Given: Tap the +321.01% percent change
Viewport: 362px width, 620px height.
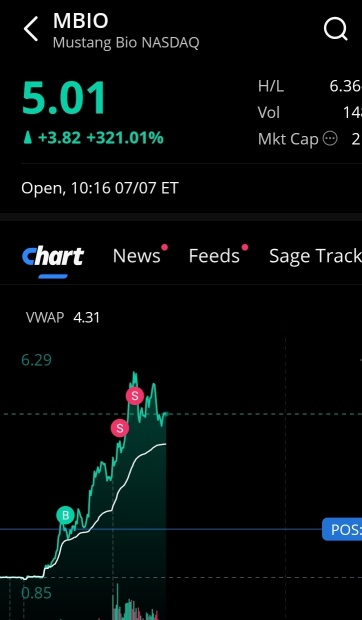Looking at the screenshot, I should (x=125, y=138).
